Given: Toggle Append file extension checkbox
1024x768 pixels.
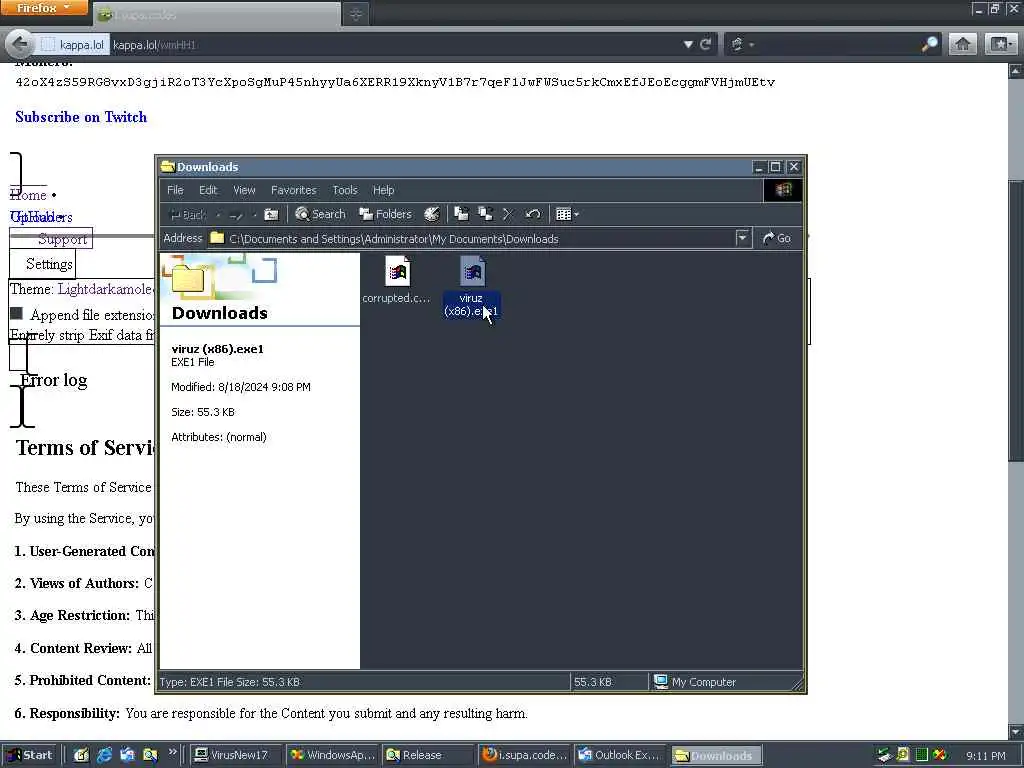Looking at the screenshot, I should point(16,314).
